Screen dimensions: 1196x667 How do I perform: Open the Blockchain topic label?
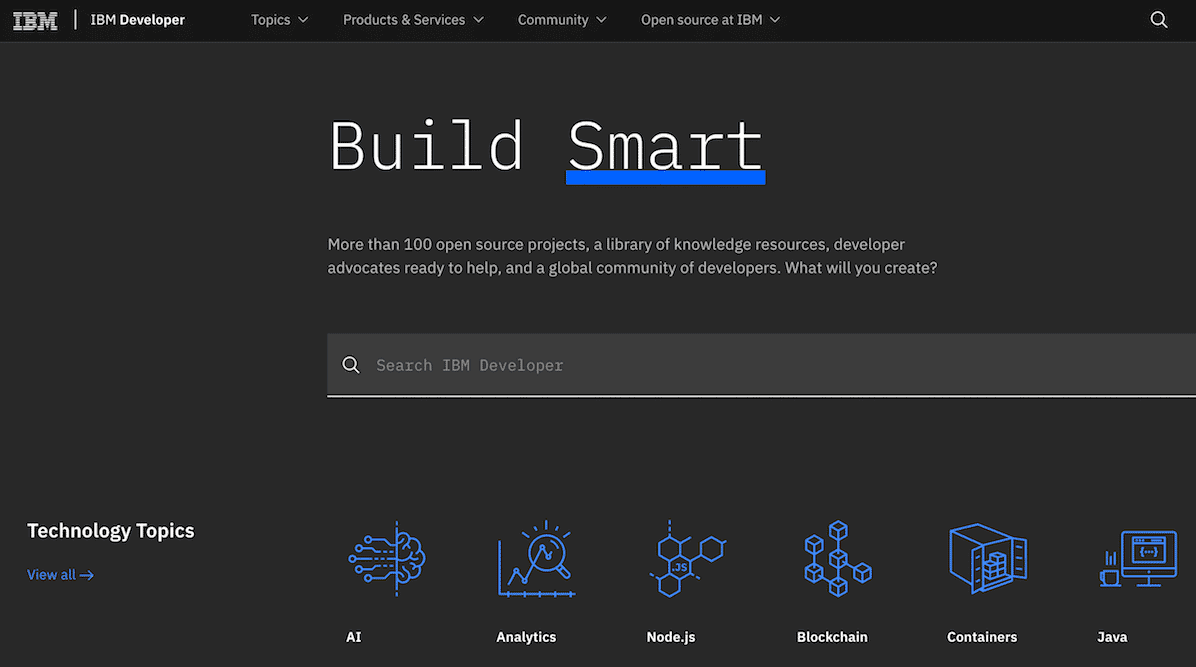point(831,637)
